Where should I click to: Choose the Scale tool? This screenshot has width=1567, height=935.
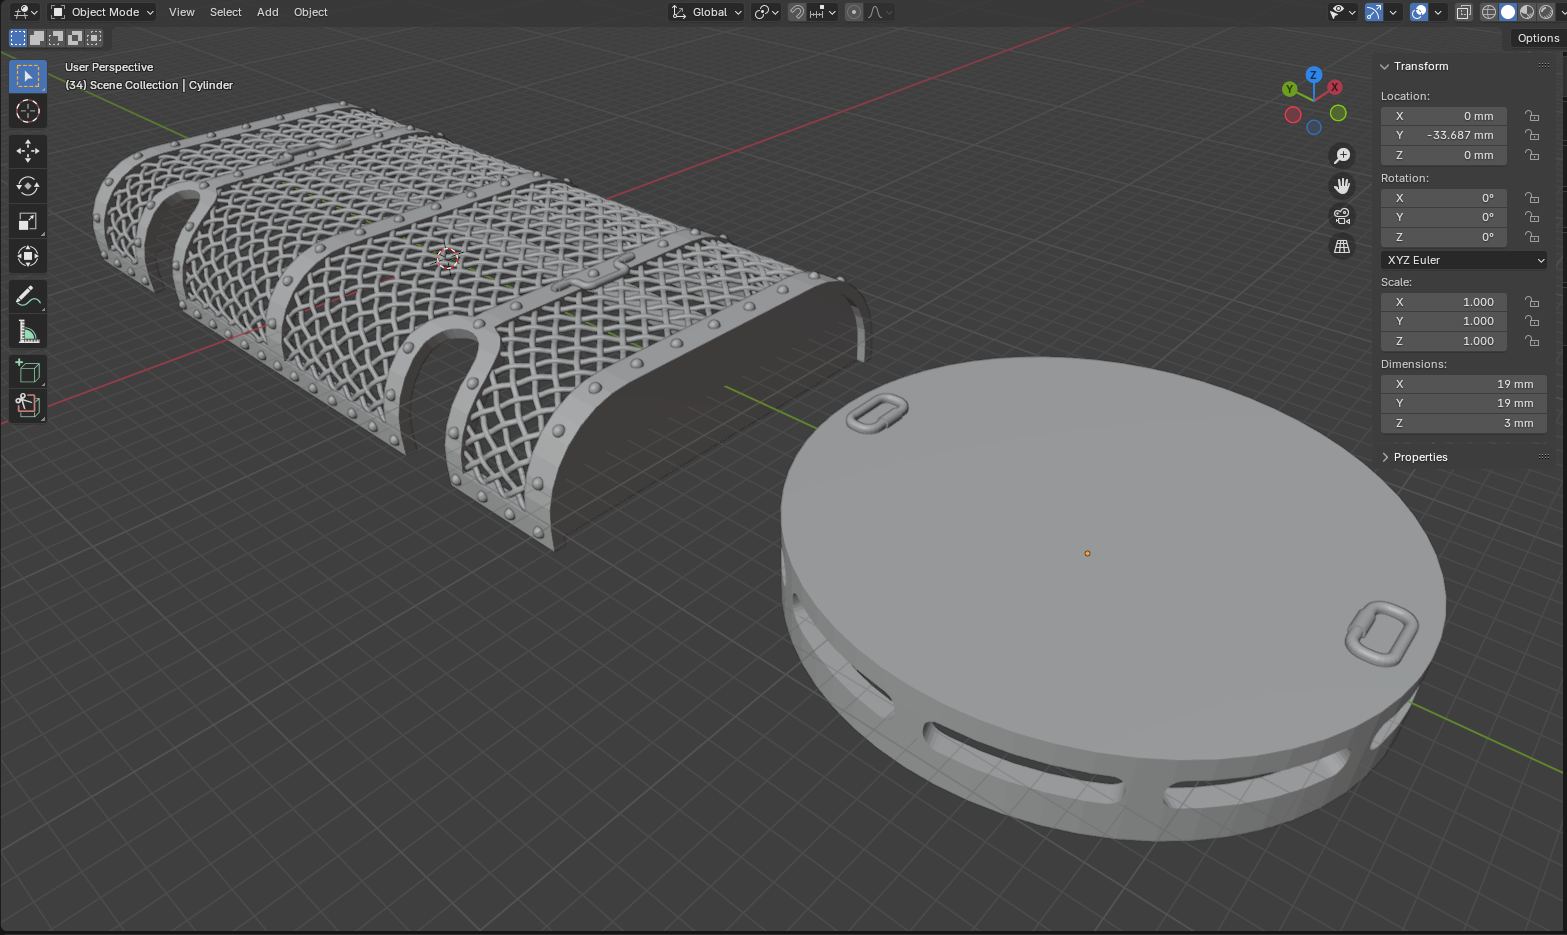tap(28, 221)
